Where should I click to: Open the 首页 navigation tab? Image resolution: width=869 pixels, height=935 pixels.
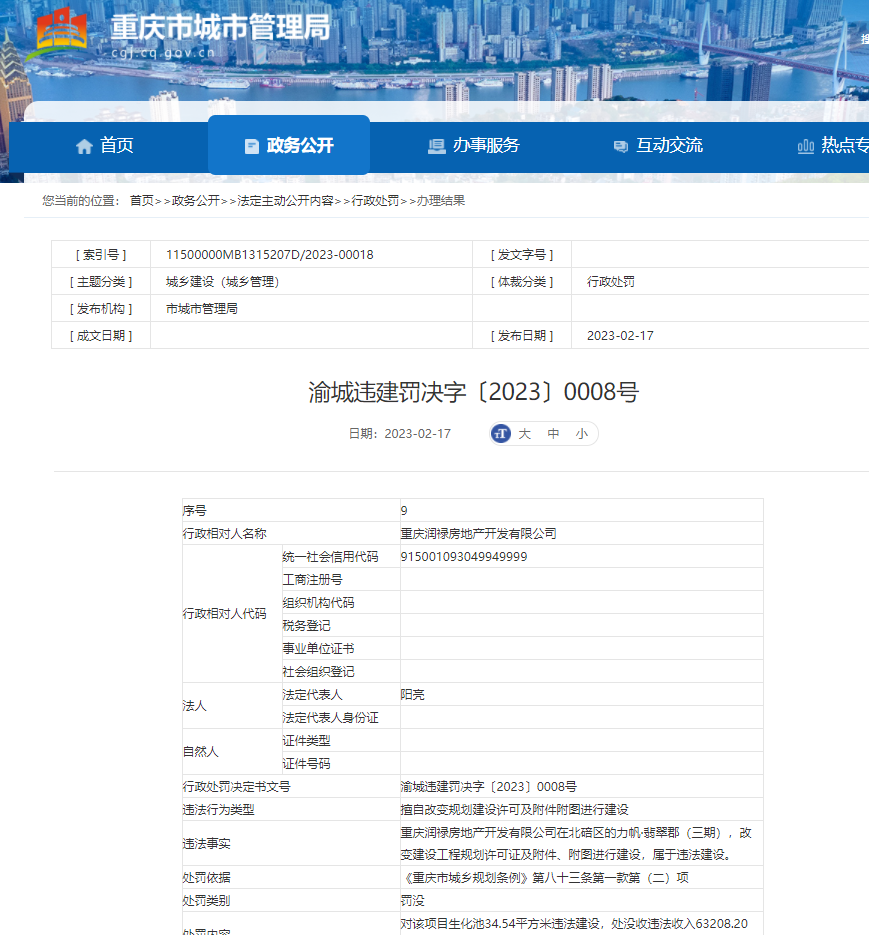[105, 145]
